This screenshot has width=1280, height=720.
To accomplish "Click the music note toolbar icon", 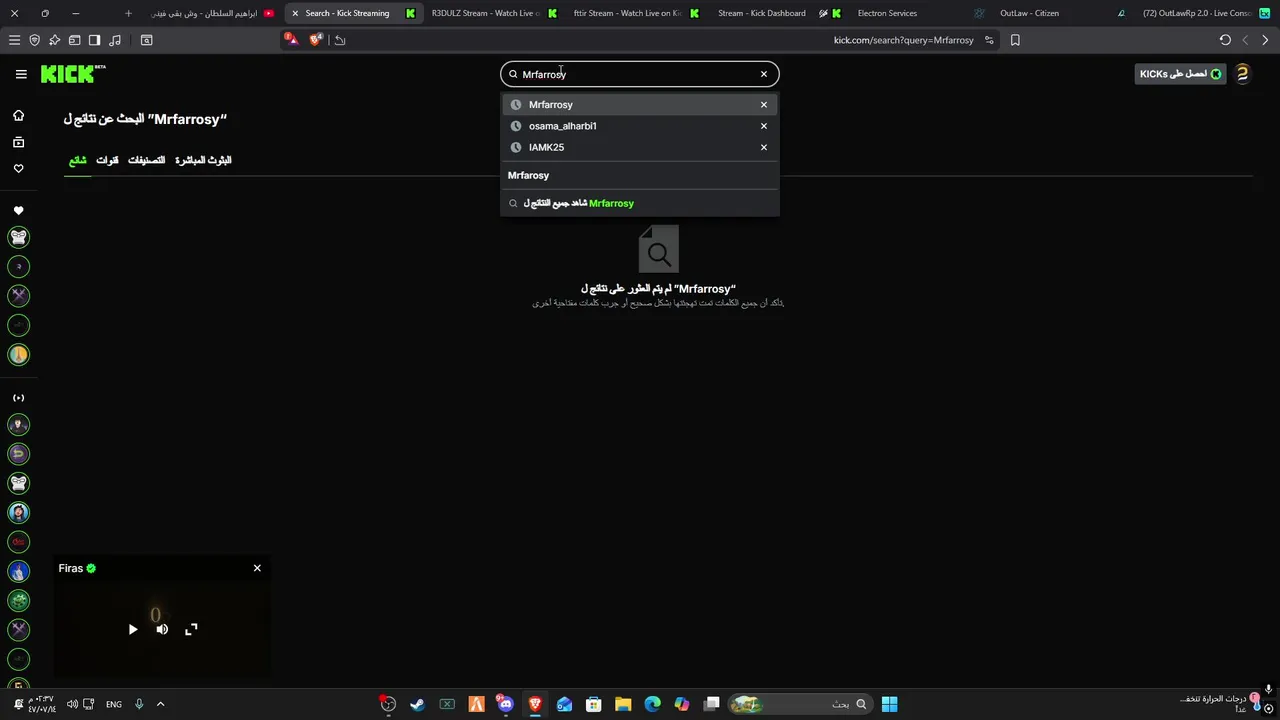I will [115, 40].
